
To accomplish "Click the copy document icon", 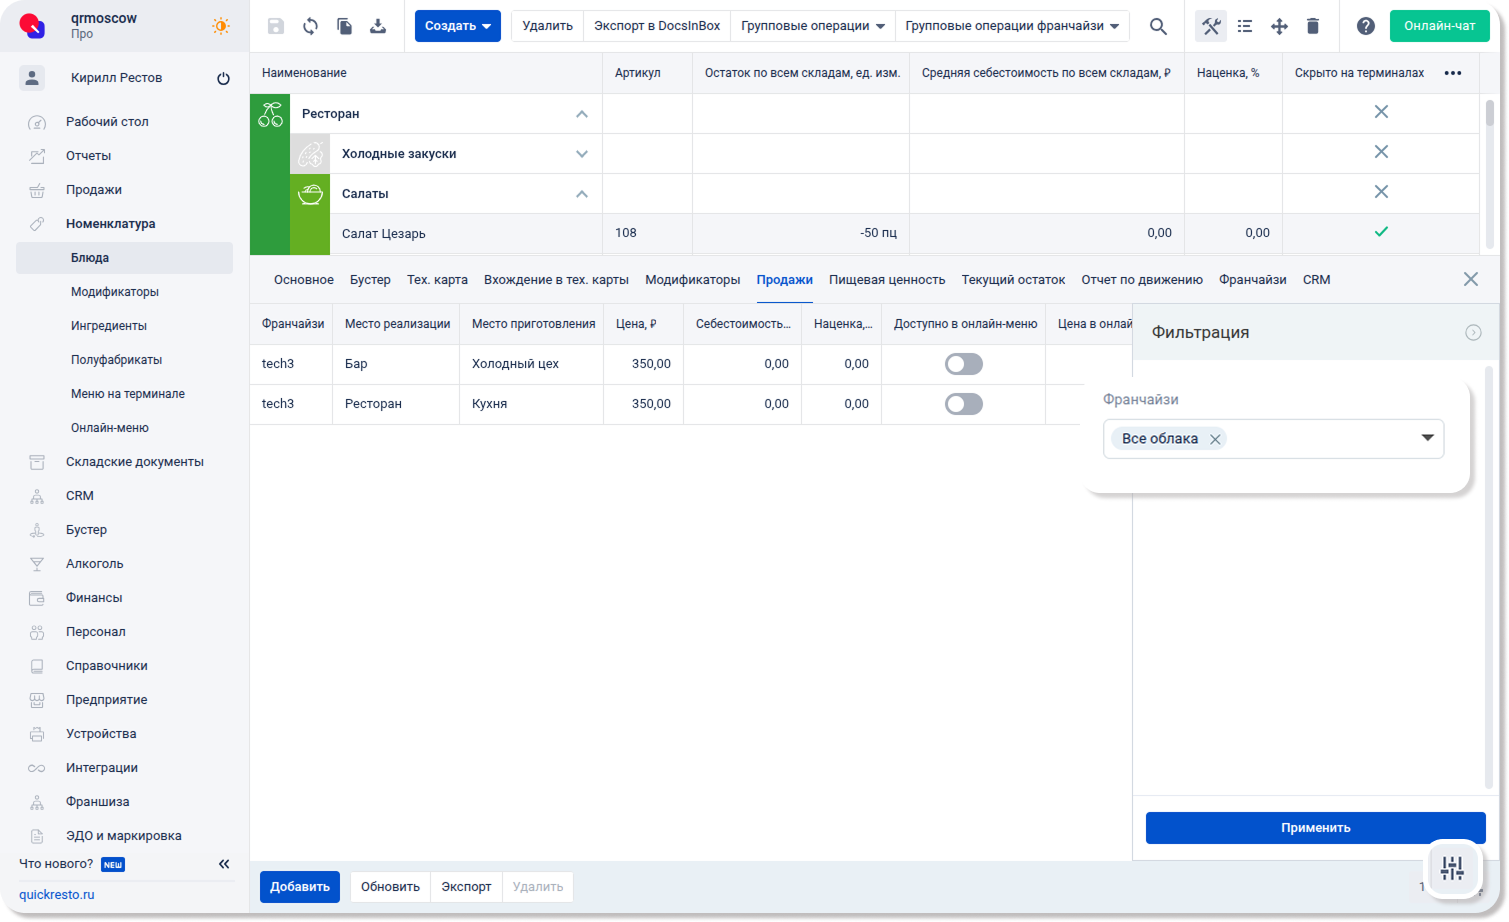I will click(x=344, y=26).
